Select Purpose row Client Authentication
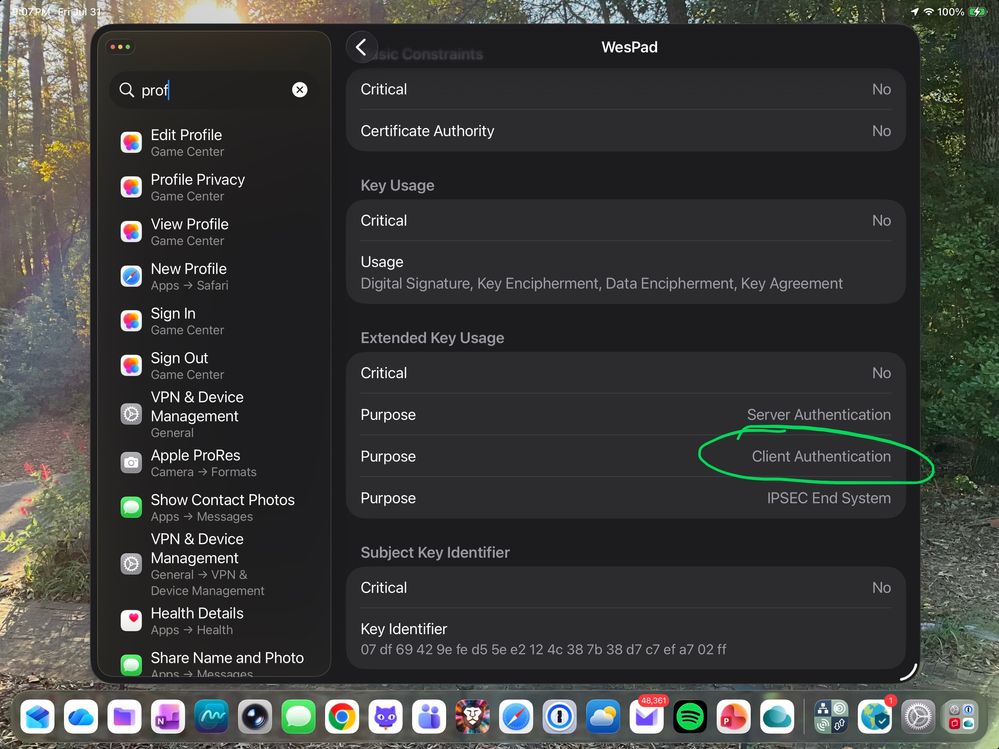This screenshot has width=999, height=749. click(626, 456)
